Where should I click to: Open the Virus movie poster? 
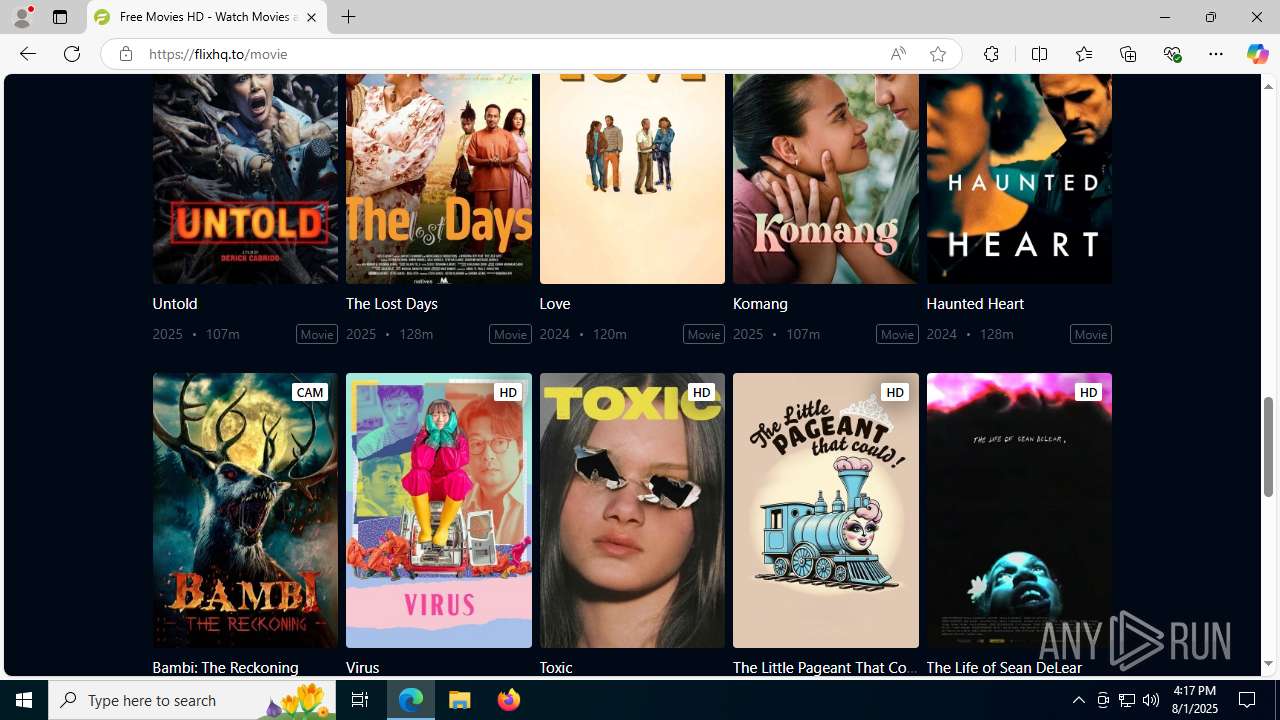click(439, 510)
